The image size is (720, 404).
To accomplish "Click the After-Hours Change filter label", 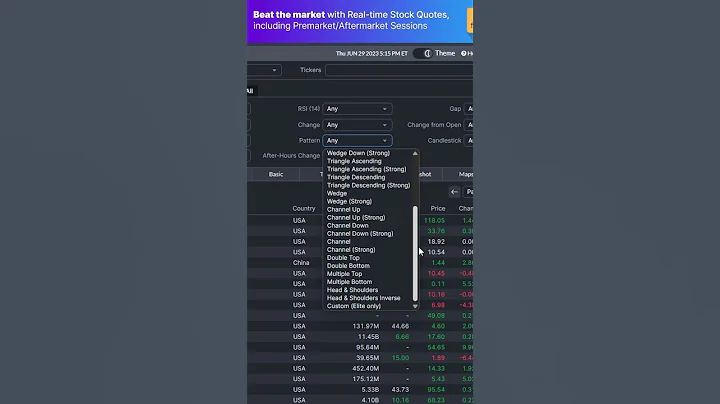I will (x=291, y=156).
